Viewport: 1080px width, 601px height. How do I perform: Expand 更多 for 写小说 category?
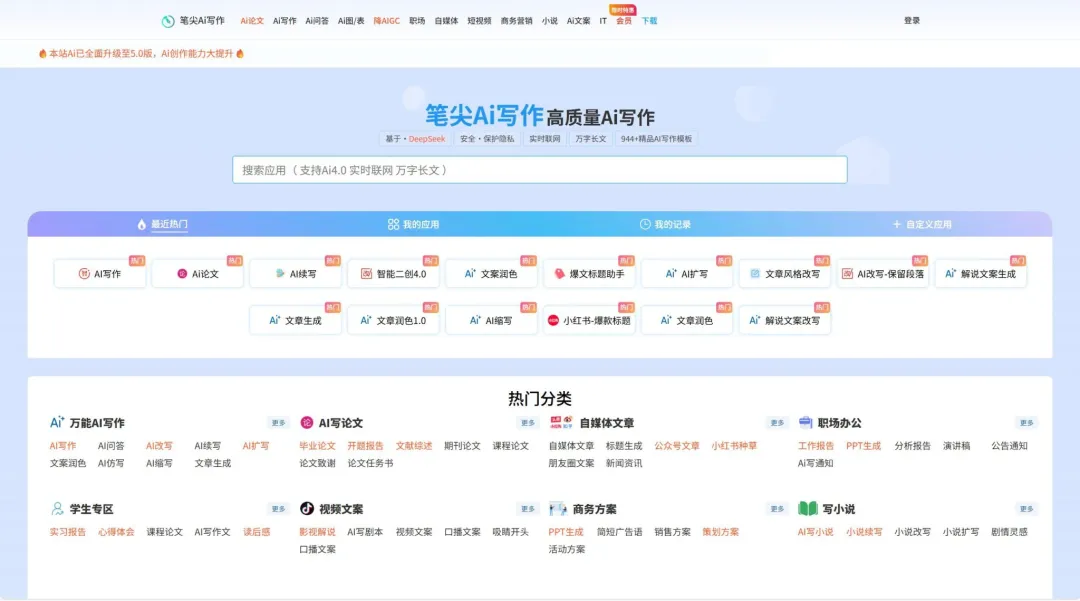click(x=1026, y=509)
